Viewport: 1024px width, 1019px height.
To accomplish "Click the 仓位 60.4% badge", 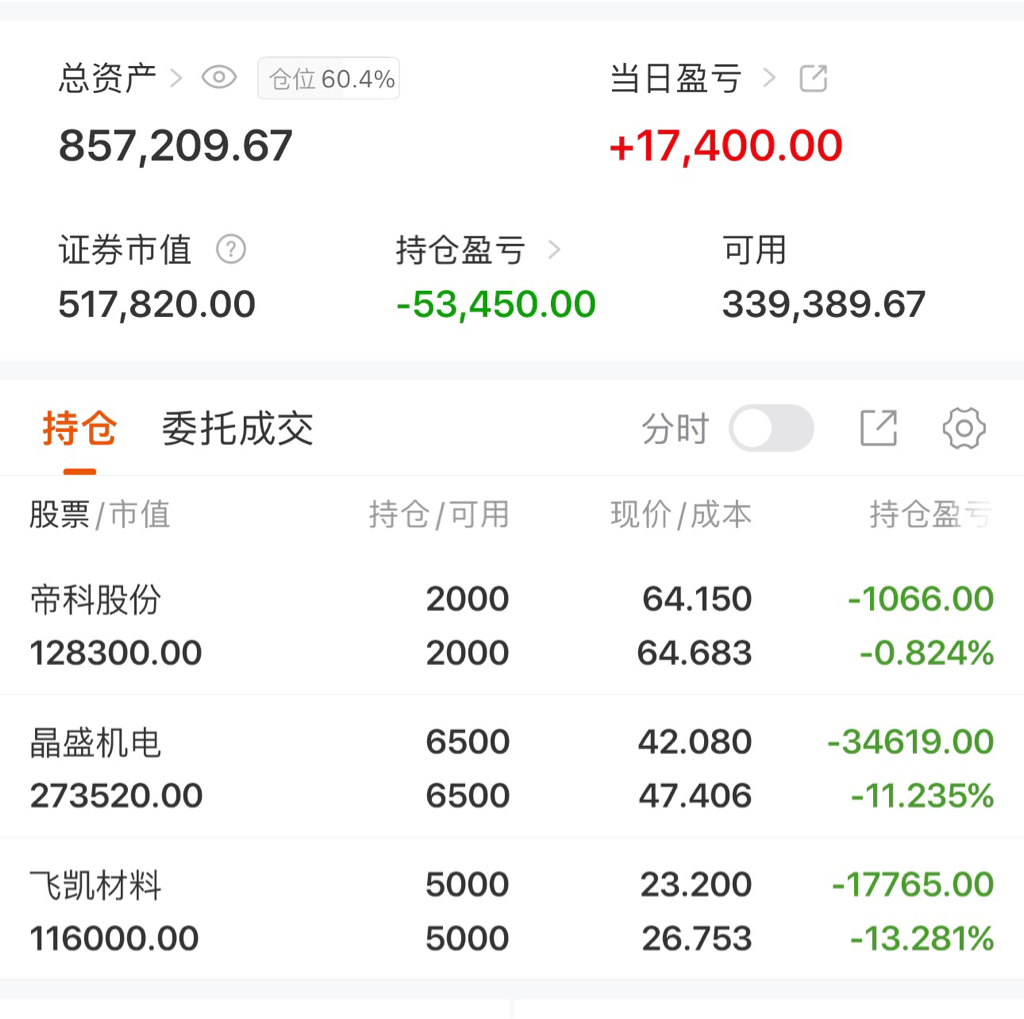I will (328, 79).
